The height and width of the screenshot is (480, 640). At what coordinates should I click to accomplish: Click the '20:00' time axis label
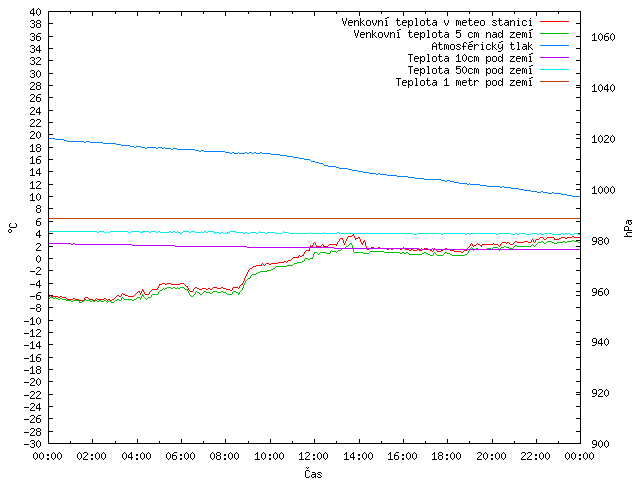(x=491, y=456)
